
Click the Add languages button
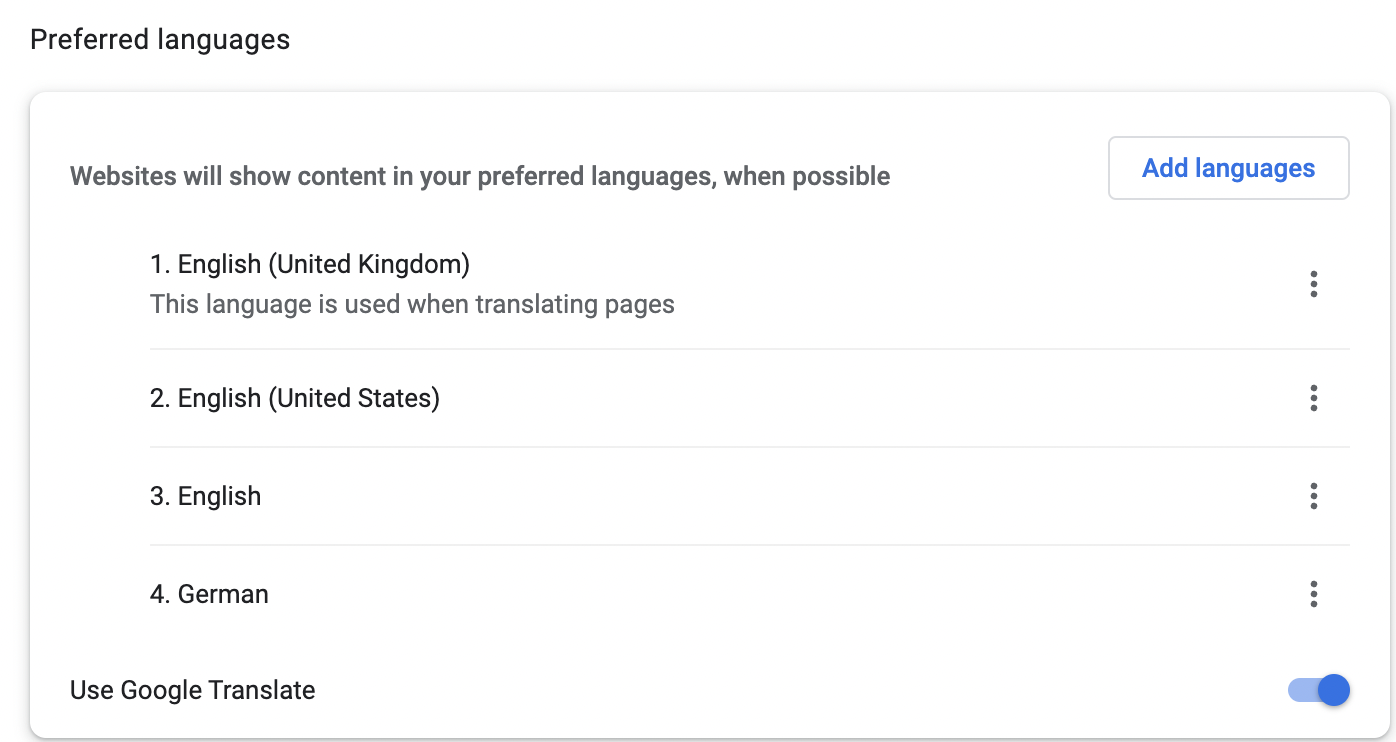point(1228,168)
